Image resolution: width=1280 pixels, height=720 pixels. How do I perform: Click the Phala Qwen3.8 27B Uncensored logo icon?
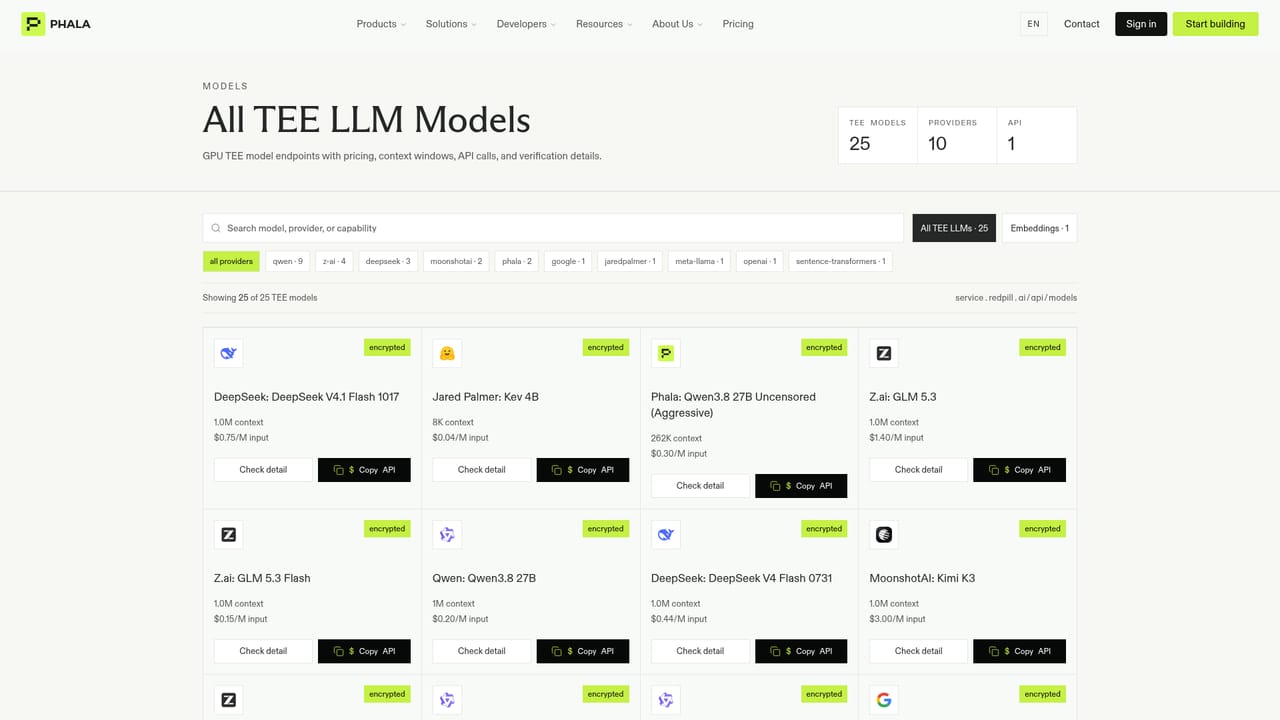pyautogui.click(x=666, y=353)
